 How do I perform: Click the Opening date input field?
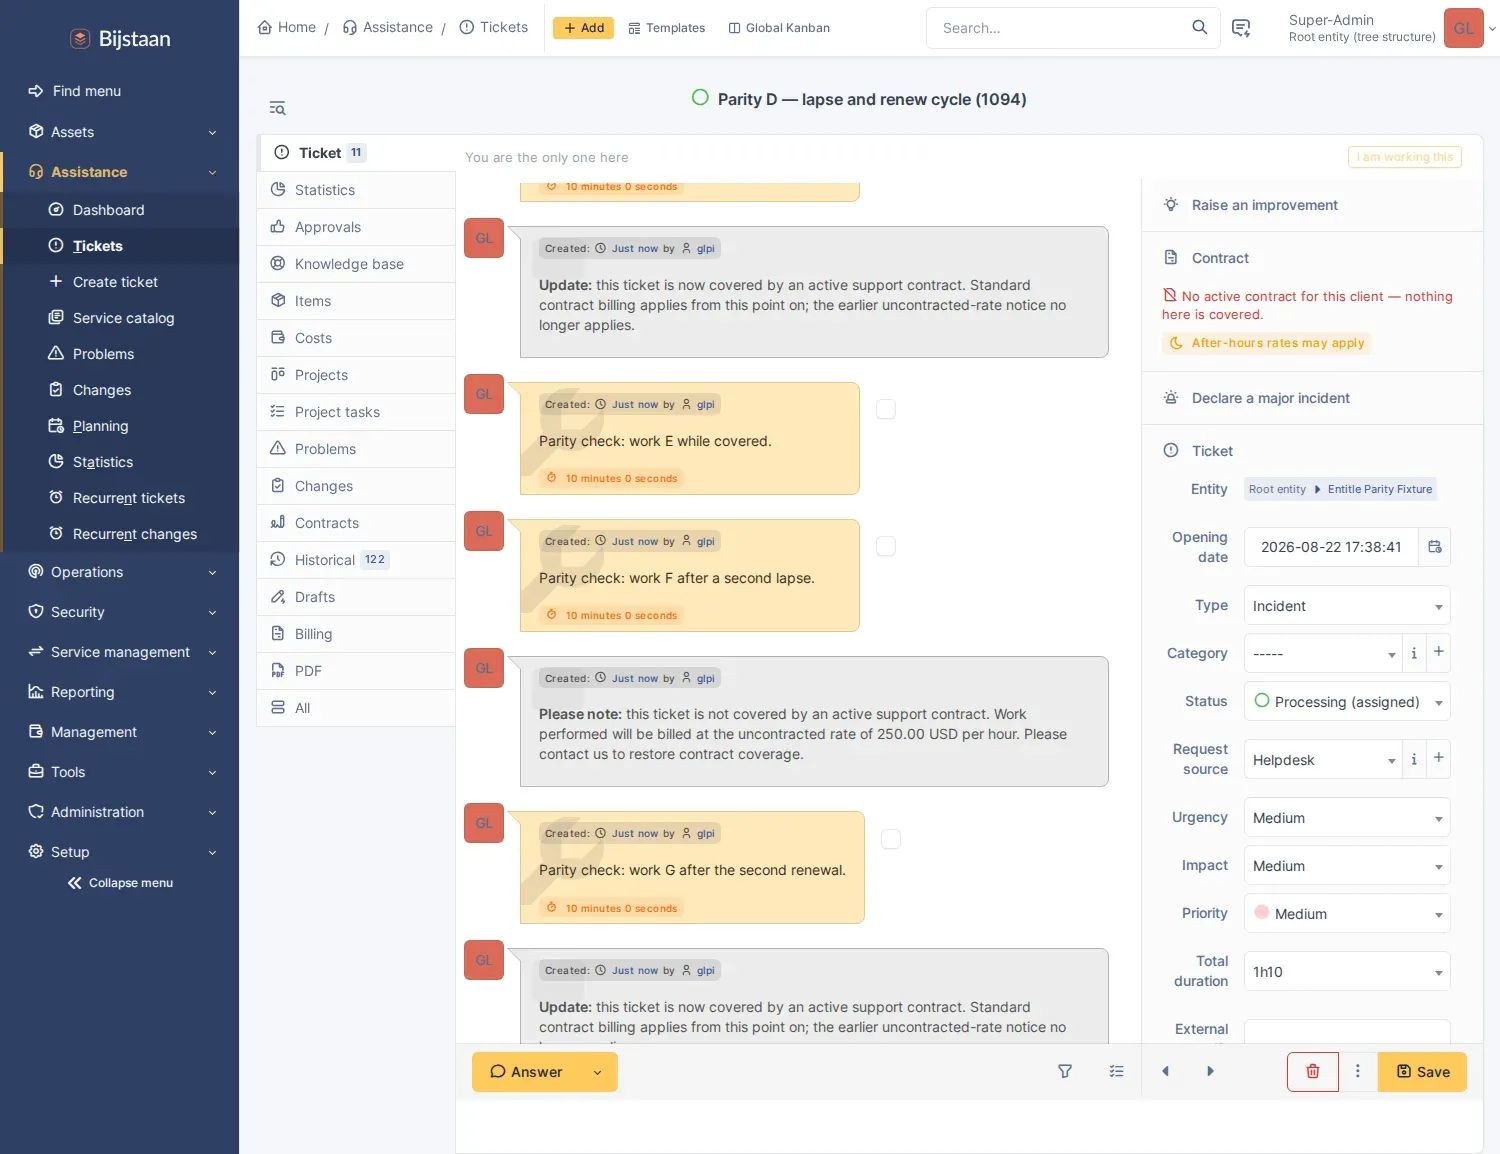point(1331,547)
